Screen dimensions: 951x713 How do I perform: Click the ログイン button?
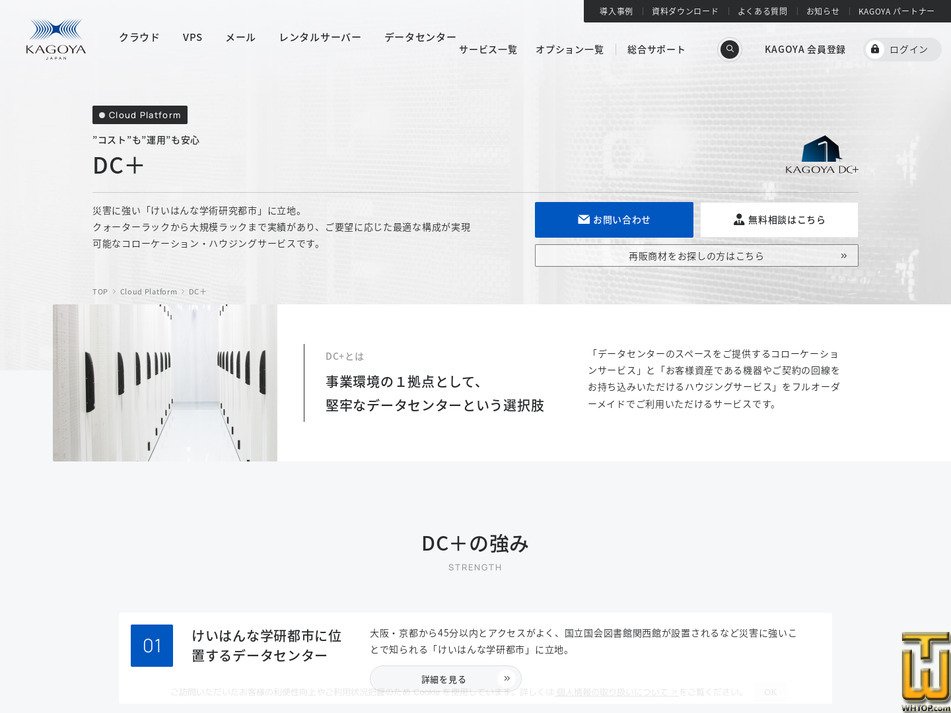tap(902, 50)
